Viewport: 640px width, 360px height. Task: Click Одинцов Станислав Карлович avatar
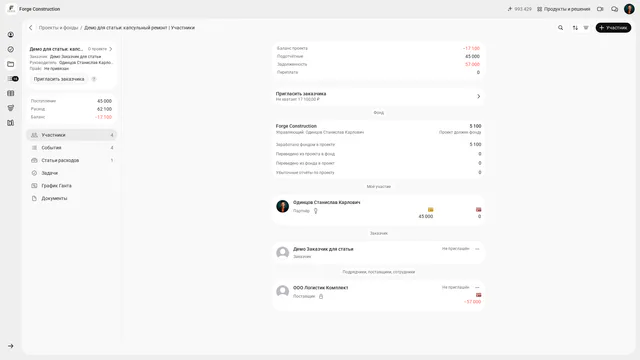coord(282,207)
